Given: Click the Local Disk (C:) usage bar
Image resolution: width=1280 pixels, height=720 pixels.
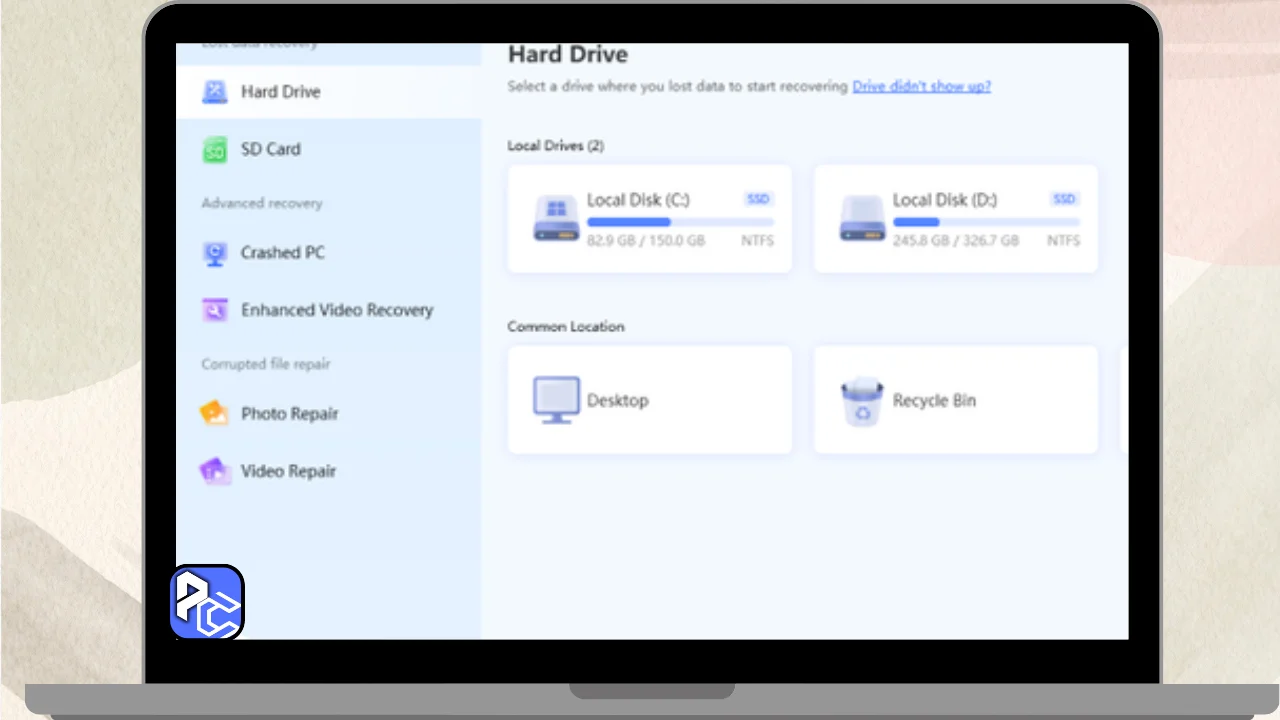Looking at the screenshot, I should pos(680,222).
